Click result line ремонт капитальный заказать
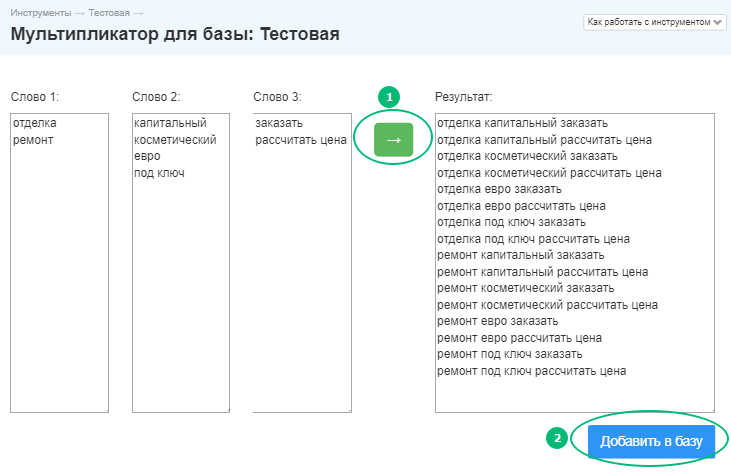 pyautogui.click(x=521, y=255)
